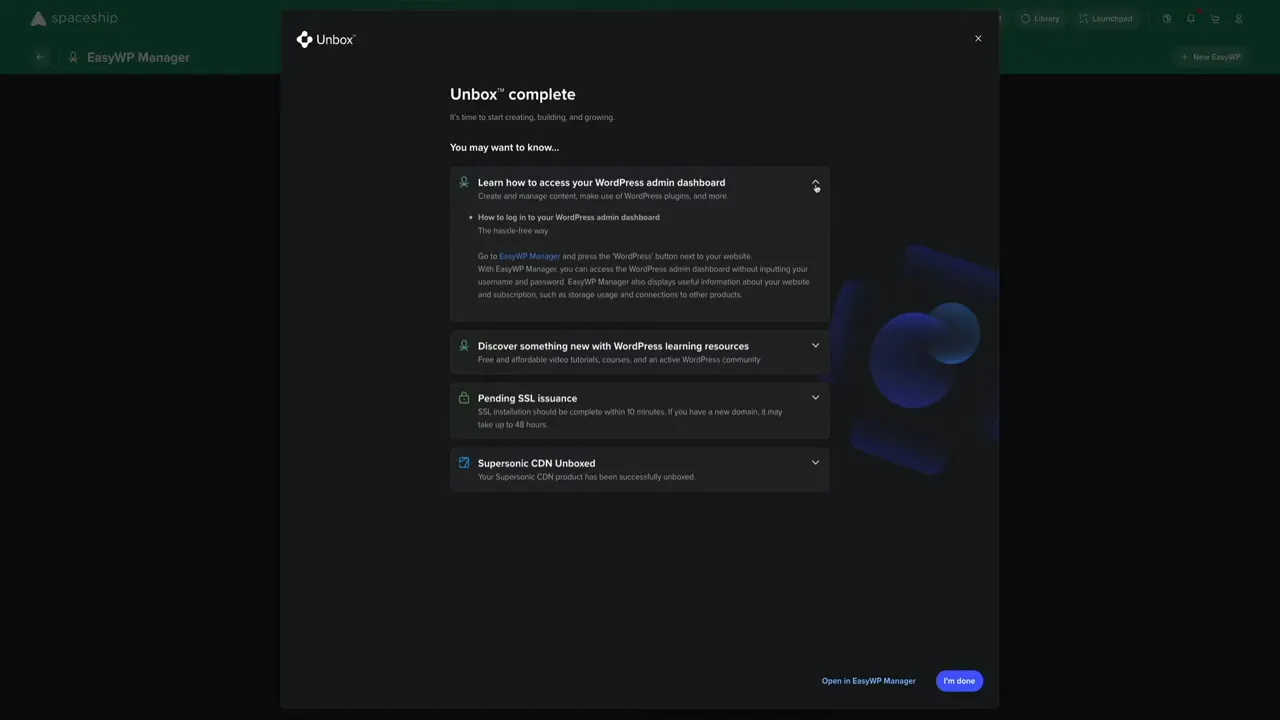Open Library in the Spaceship header
1280x720 pixels.
pyautogui.click(x=1040, y=19)
